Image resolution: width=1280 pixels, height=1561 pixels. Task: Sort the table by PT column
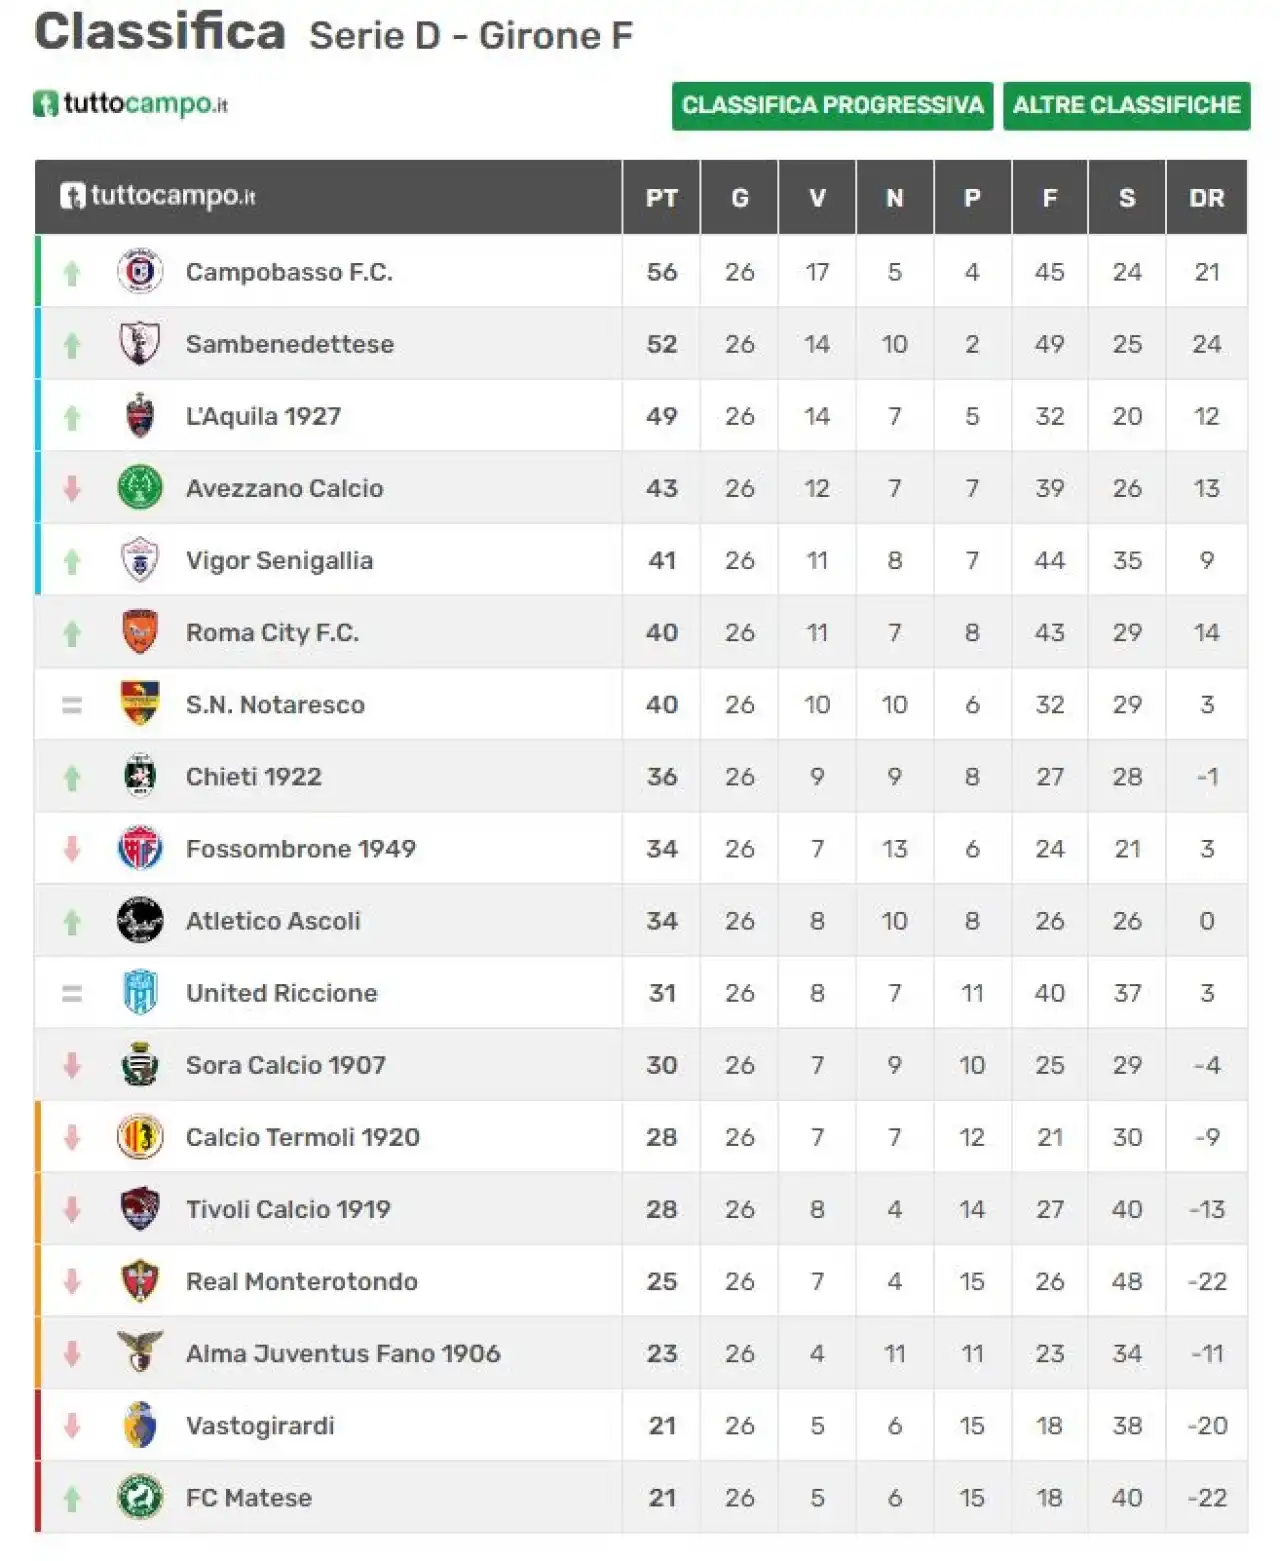coord(661,198)
